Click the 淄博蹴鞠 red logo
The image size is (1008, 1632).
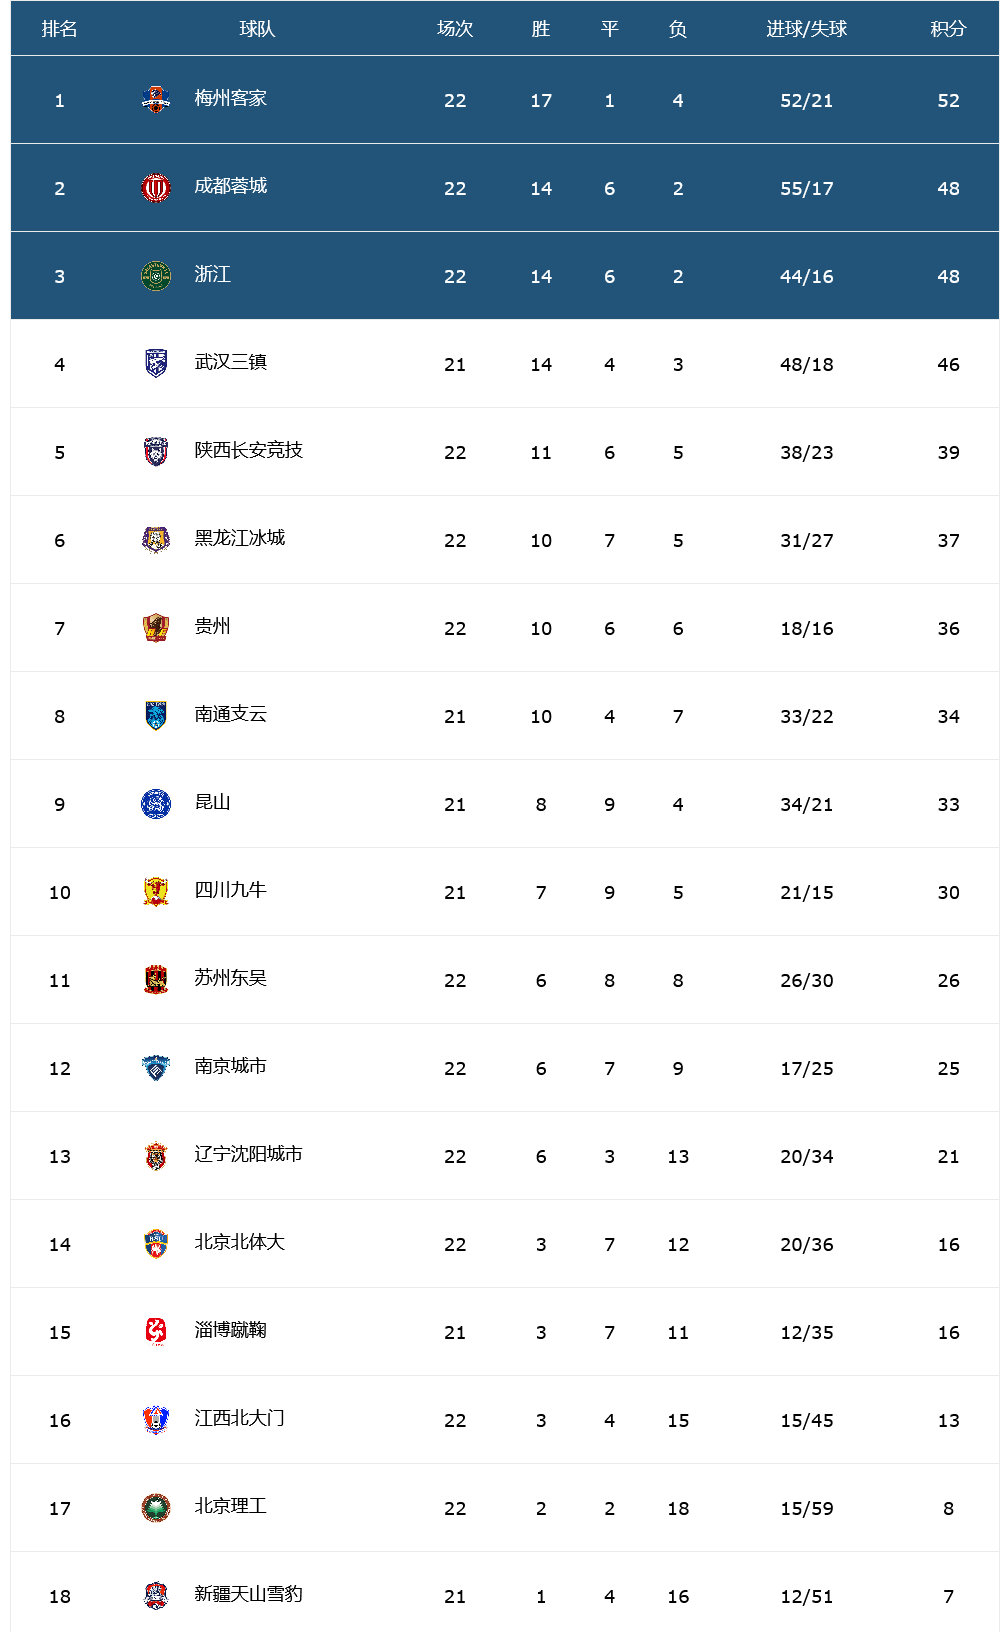pos(156,1331)
